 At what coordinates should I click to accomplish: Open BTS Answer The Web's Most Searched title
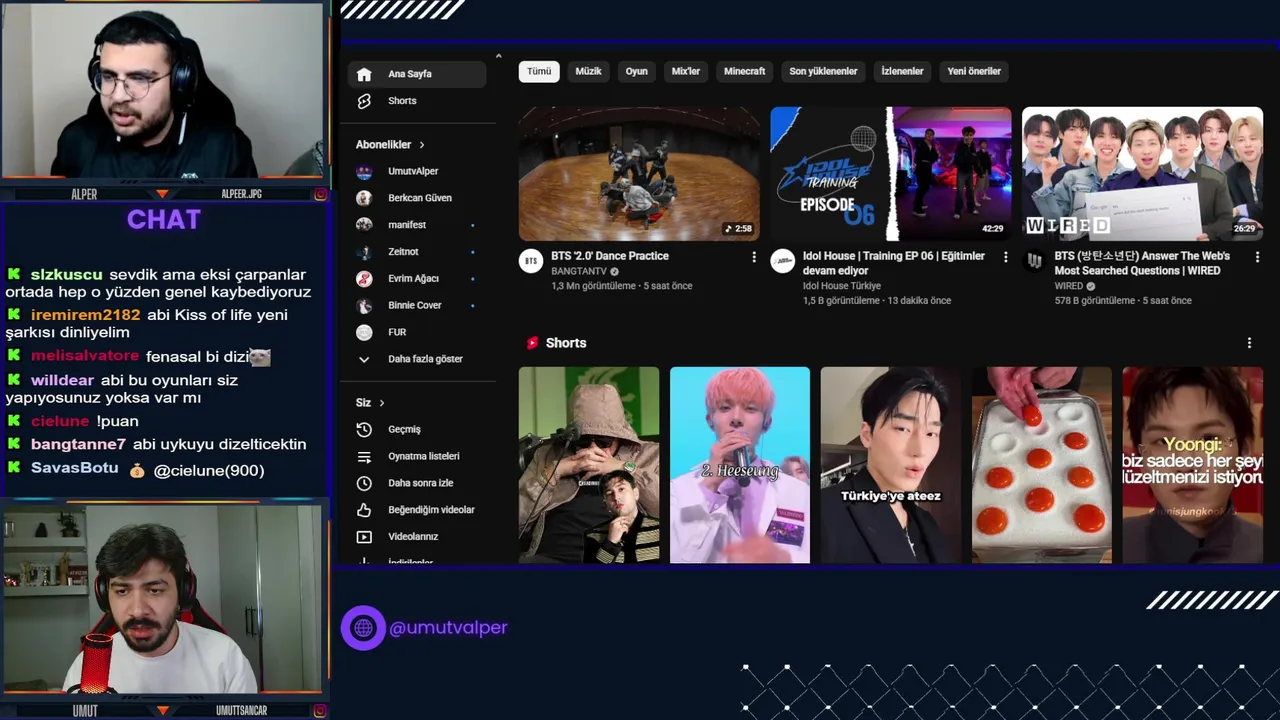point(1142,263)
